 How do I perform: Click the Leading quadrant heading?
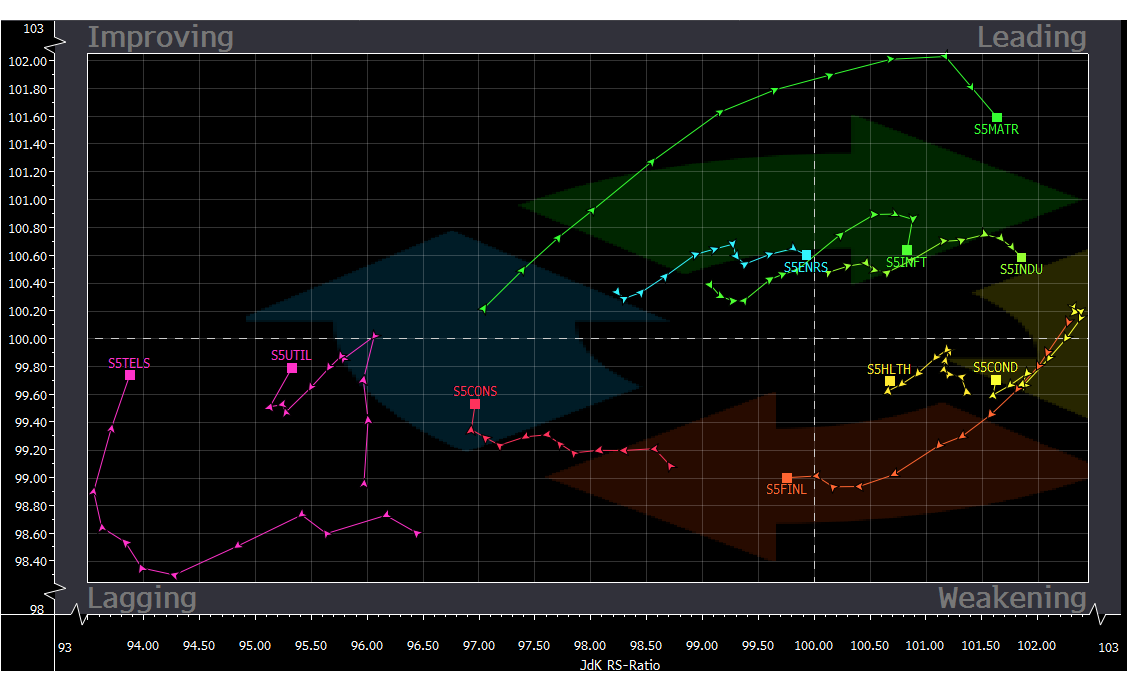(x=1031, y=37)
